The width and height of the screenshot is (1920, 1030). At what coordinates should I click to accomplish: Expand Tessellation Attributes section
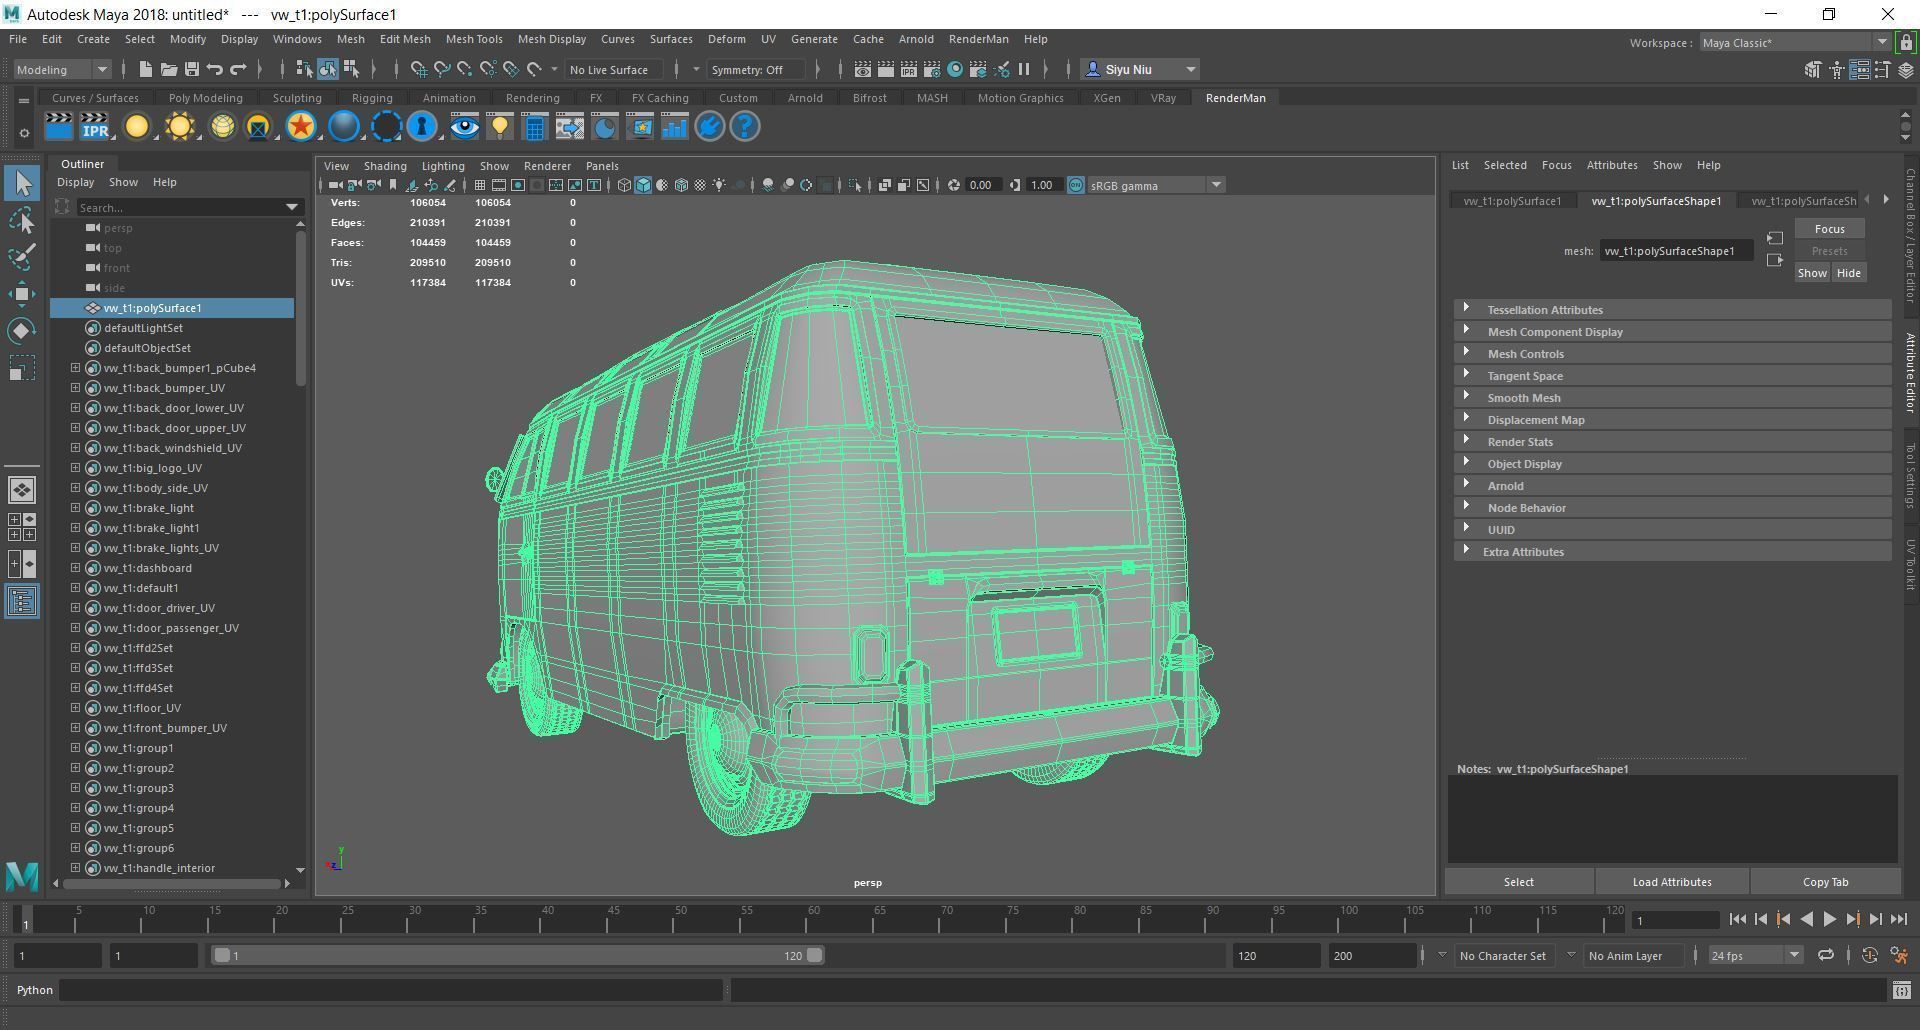coord(1672,310)
